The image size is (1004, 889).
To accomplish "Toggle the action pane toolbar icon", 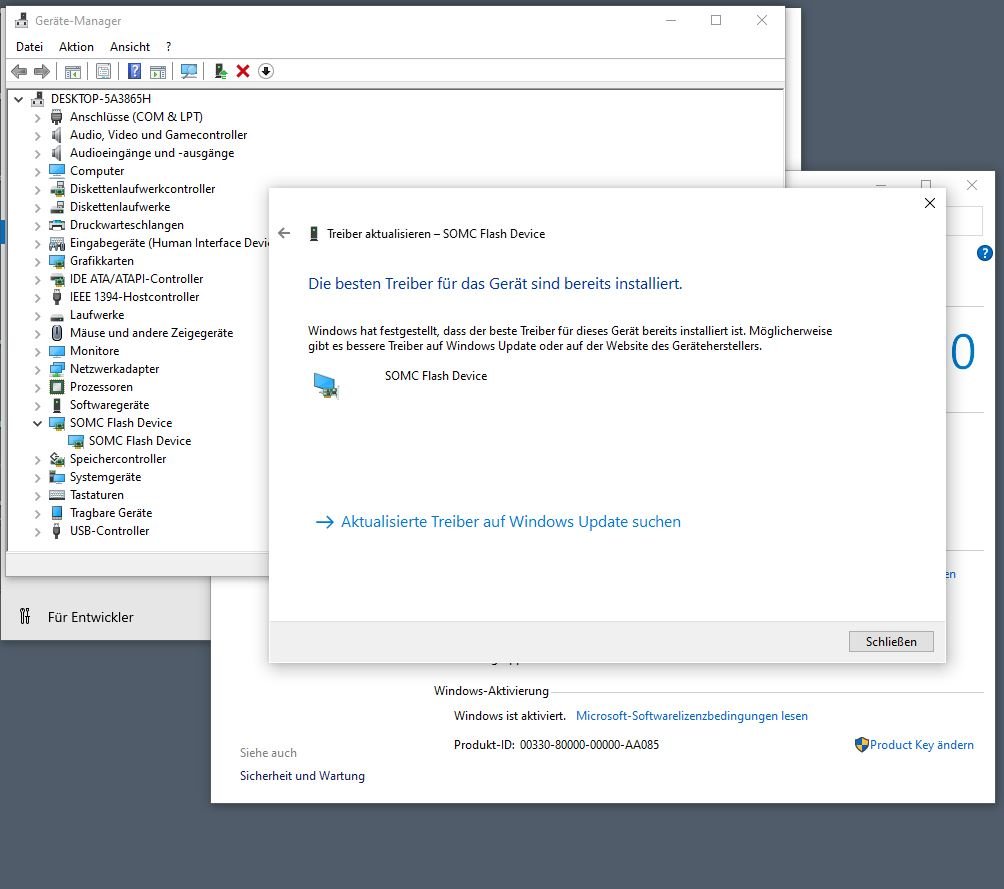I will pos(158,71).
